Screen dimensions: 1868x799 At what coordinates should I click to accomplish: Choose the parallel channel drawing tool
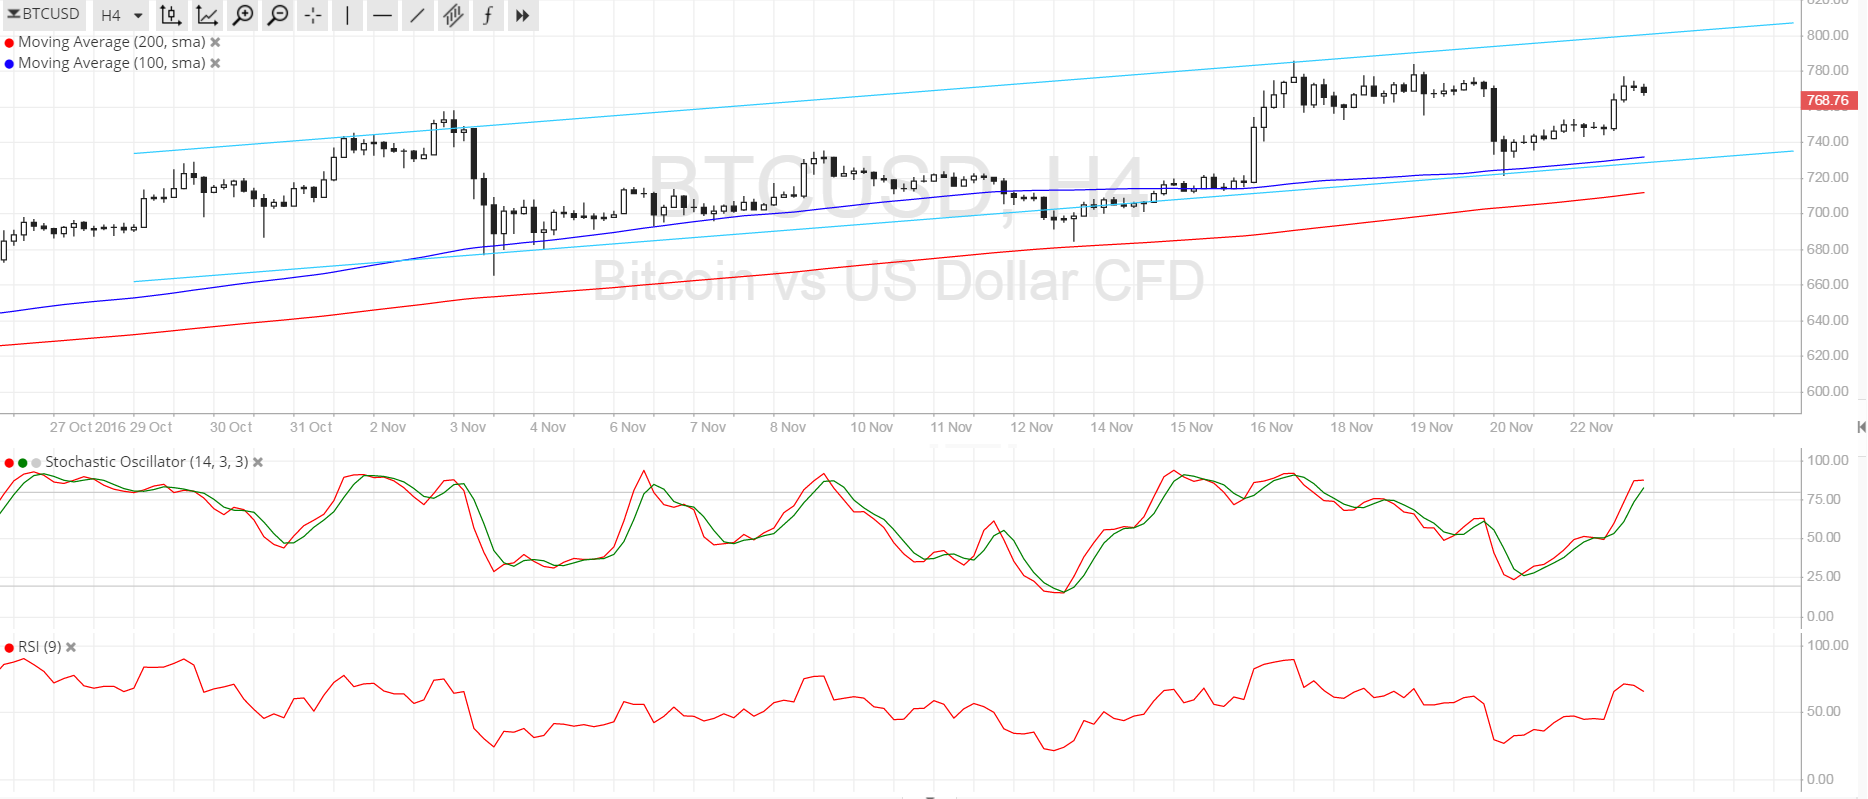(453, 15)
